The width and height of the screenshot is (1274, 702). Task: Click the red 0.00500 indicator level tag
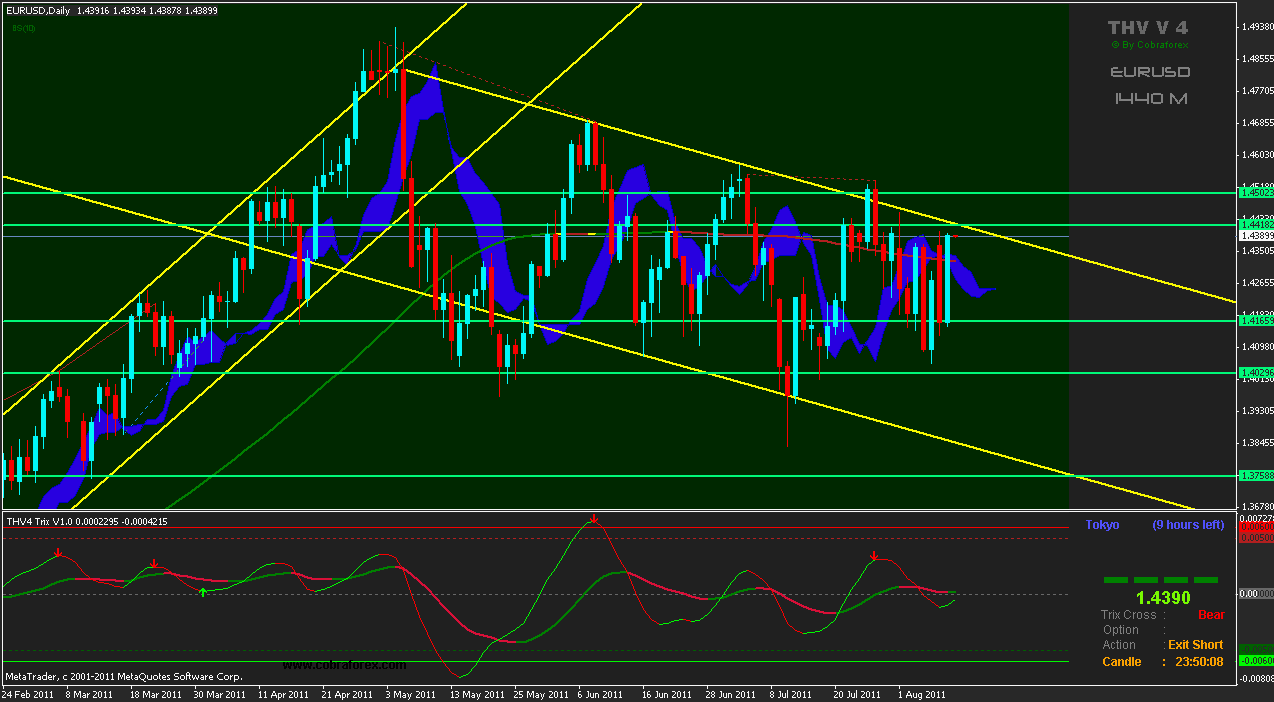click(x=1255, y=538)
